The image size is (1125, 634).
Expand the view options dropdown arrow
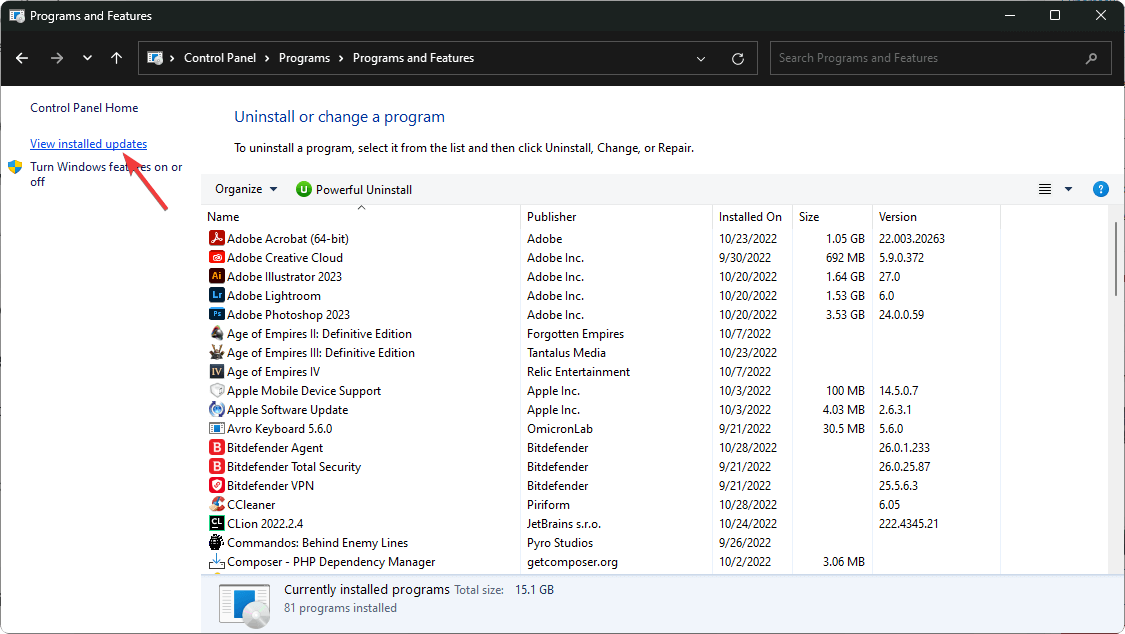pos(1068,189)
